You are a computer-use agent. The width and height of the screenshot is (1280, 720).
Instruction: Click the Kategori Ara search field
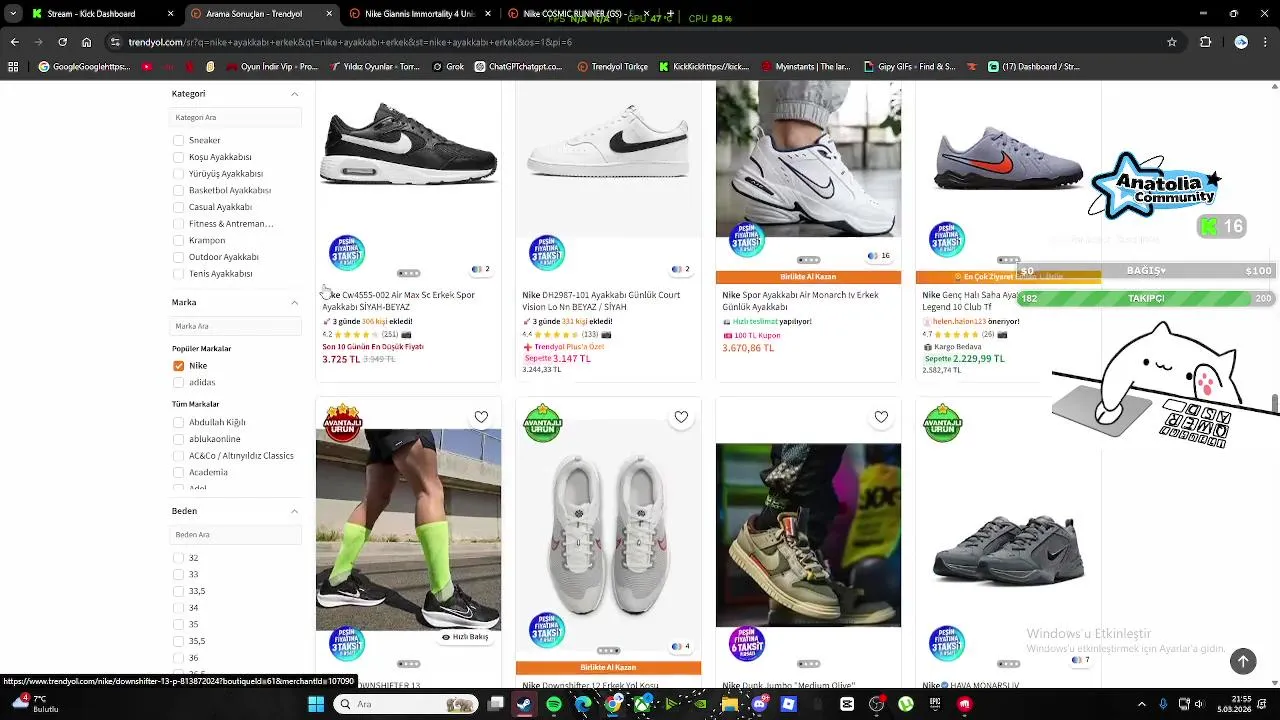[236, 117]
